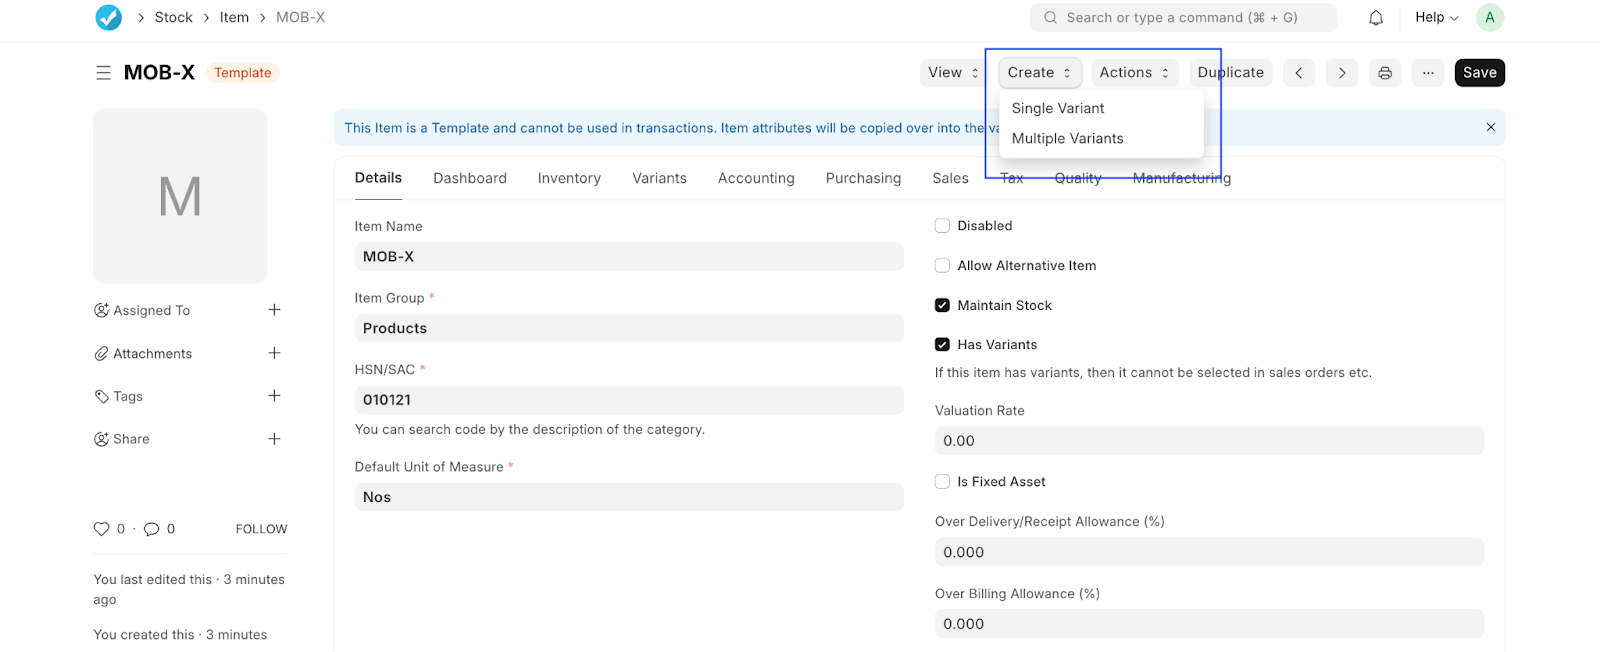Open the Help menu
This screenshot has height=652, width=1600.
click(x=1436, y=17)
